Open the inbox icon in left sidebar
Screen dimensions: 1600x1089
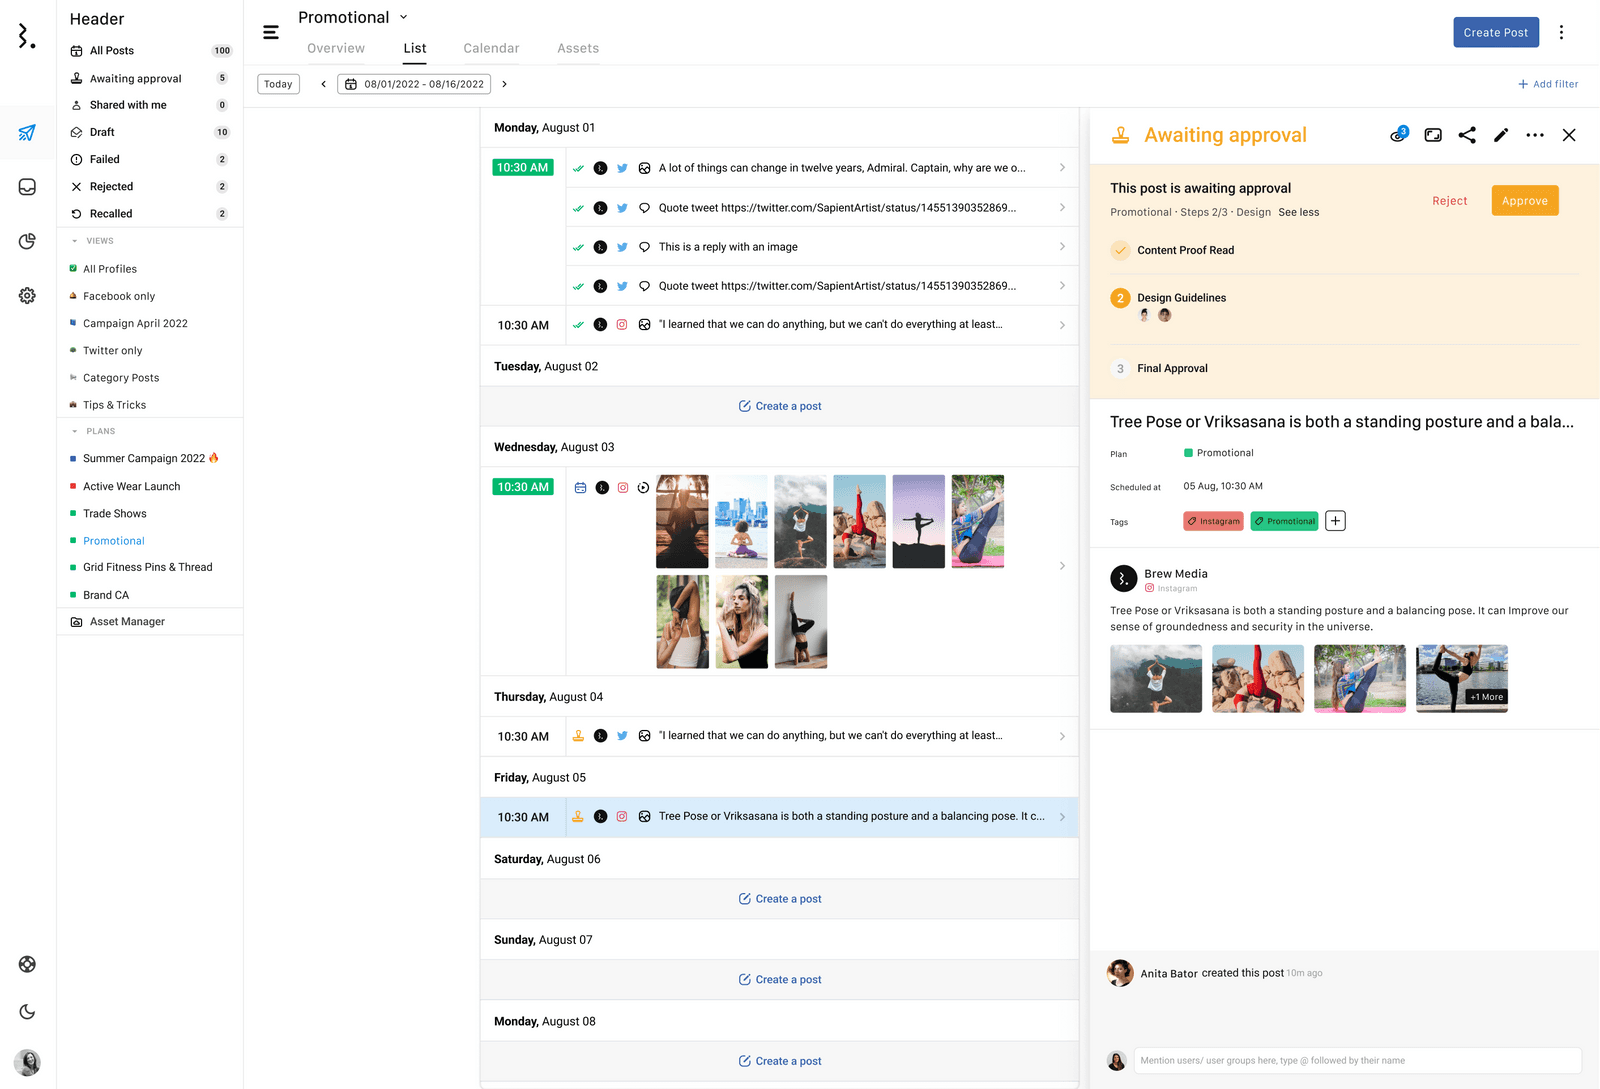pos(27,187)
